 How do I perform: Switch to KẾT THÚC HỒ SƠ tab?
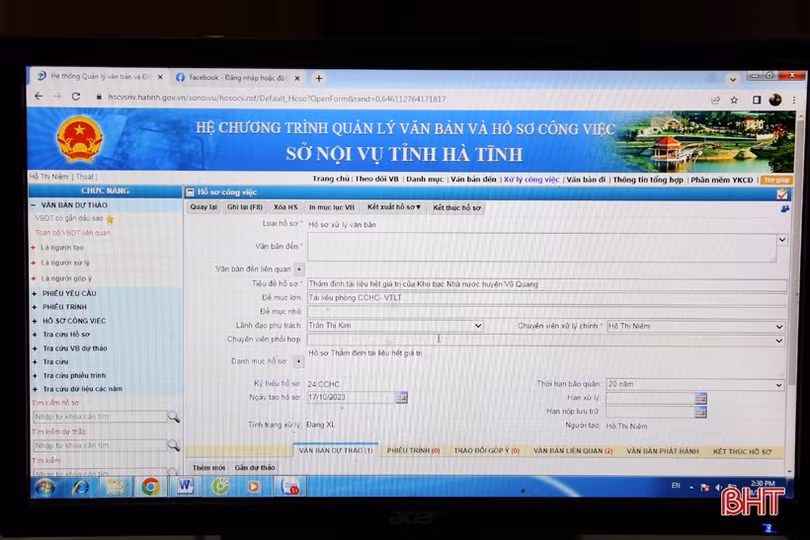click(x=742, y=452)
